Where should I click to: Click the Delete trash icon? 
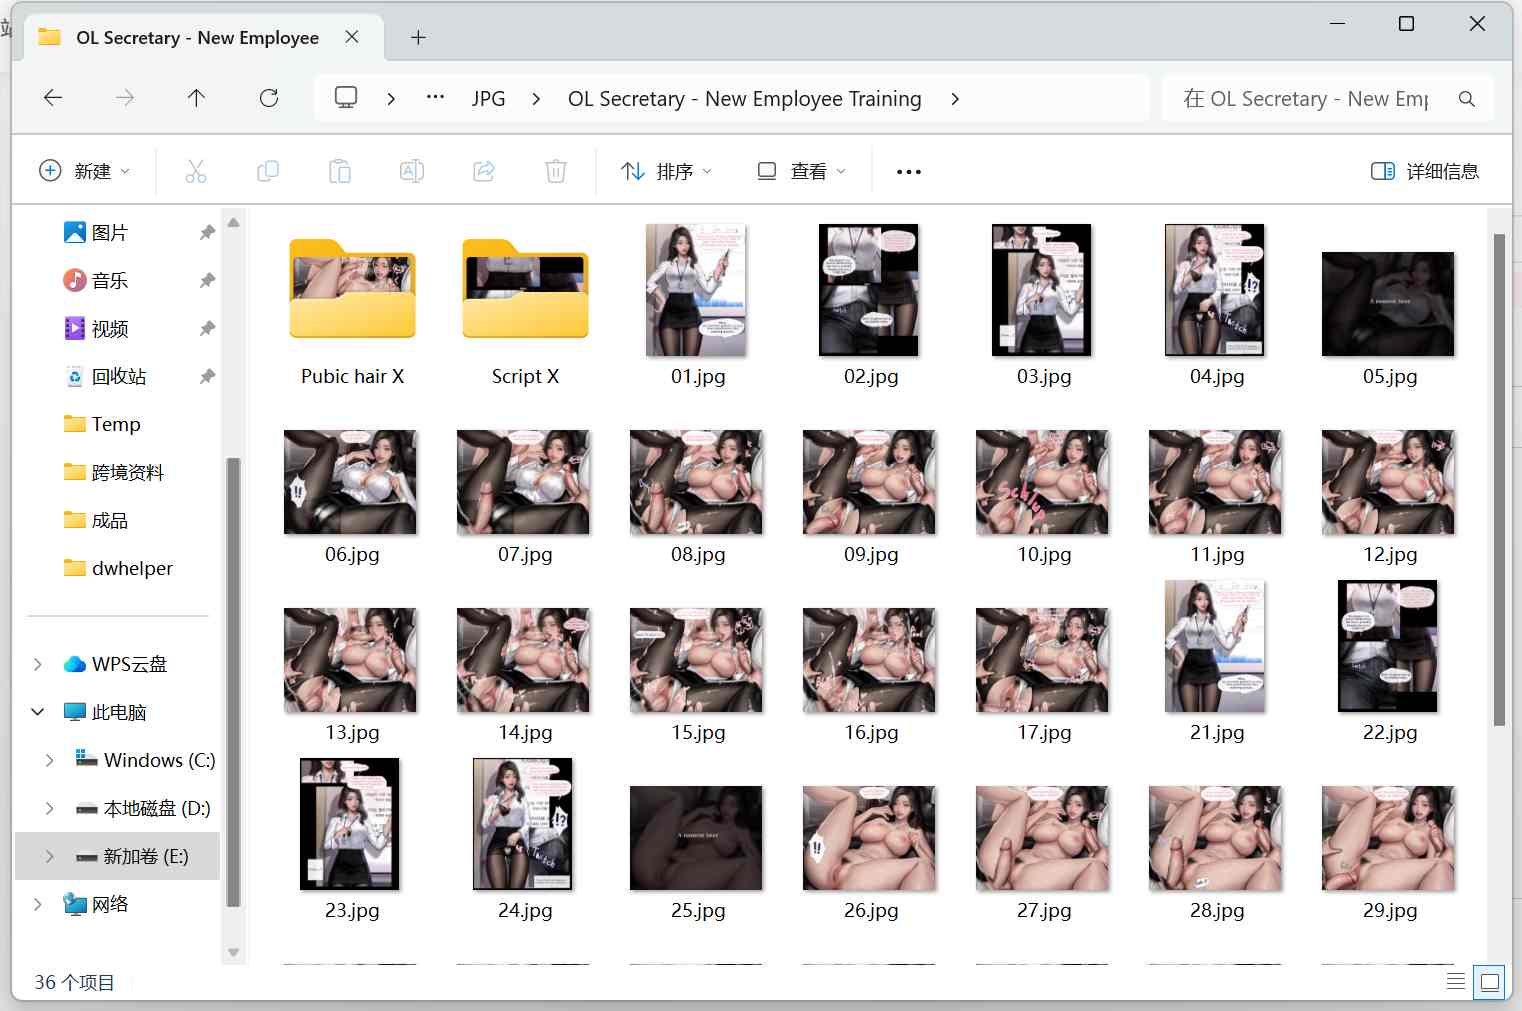point(556,171)
